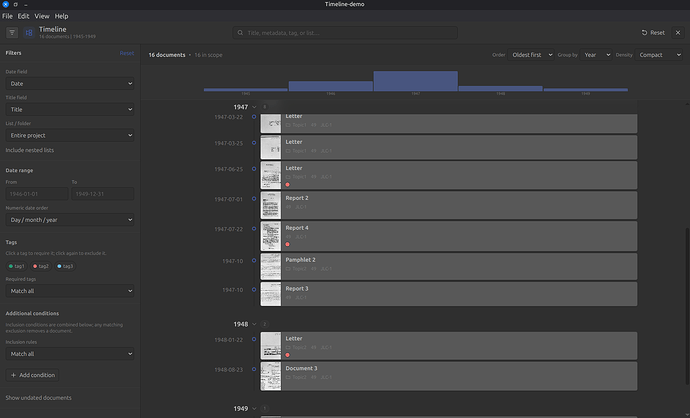690x418 pixels.
Task: Click the timeline dot for 1948-08-23
Action: coord(254,369)
